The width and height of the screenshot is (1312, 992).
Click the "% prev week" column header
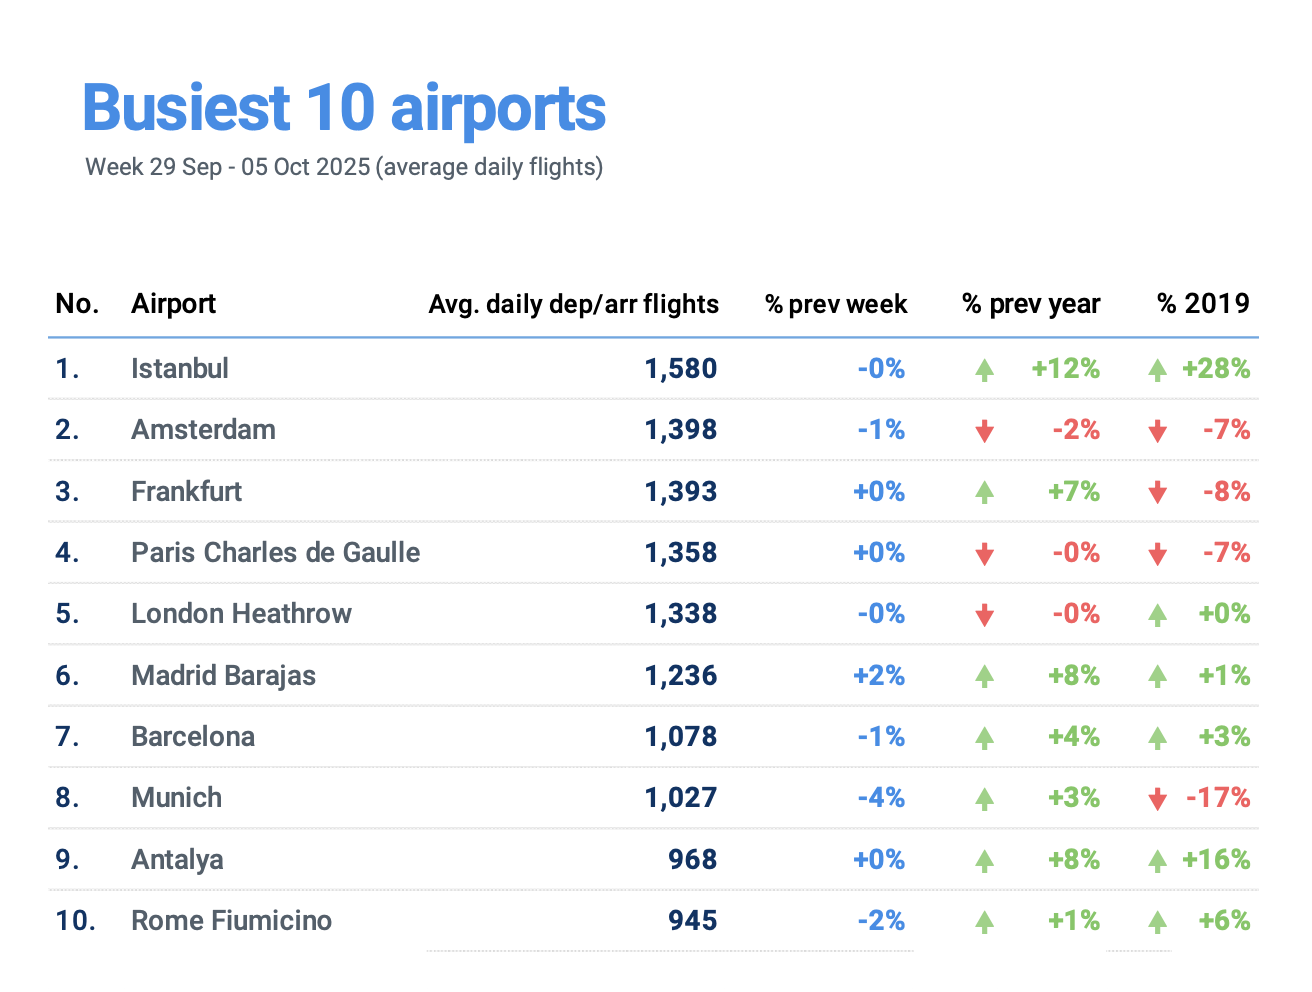836,304
